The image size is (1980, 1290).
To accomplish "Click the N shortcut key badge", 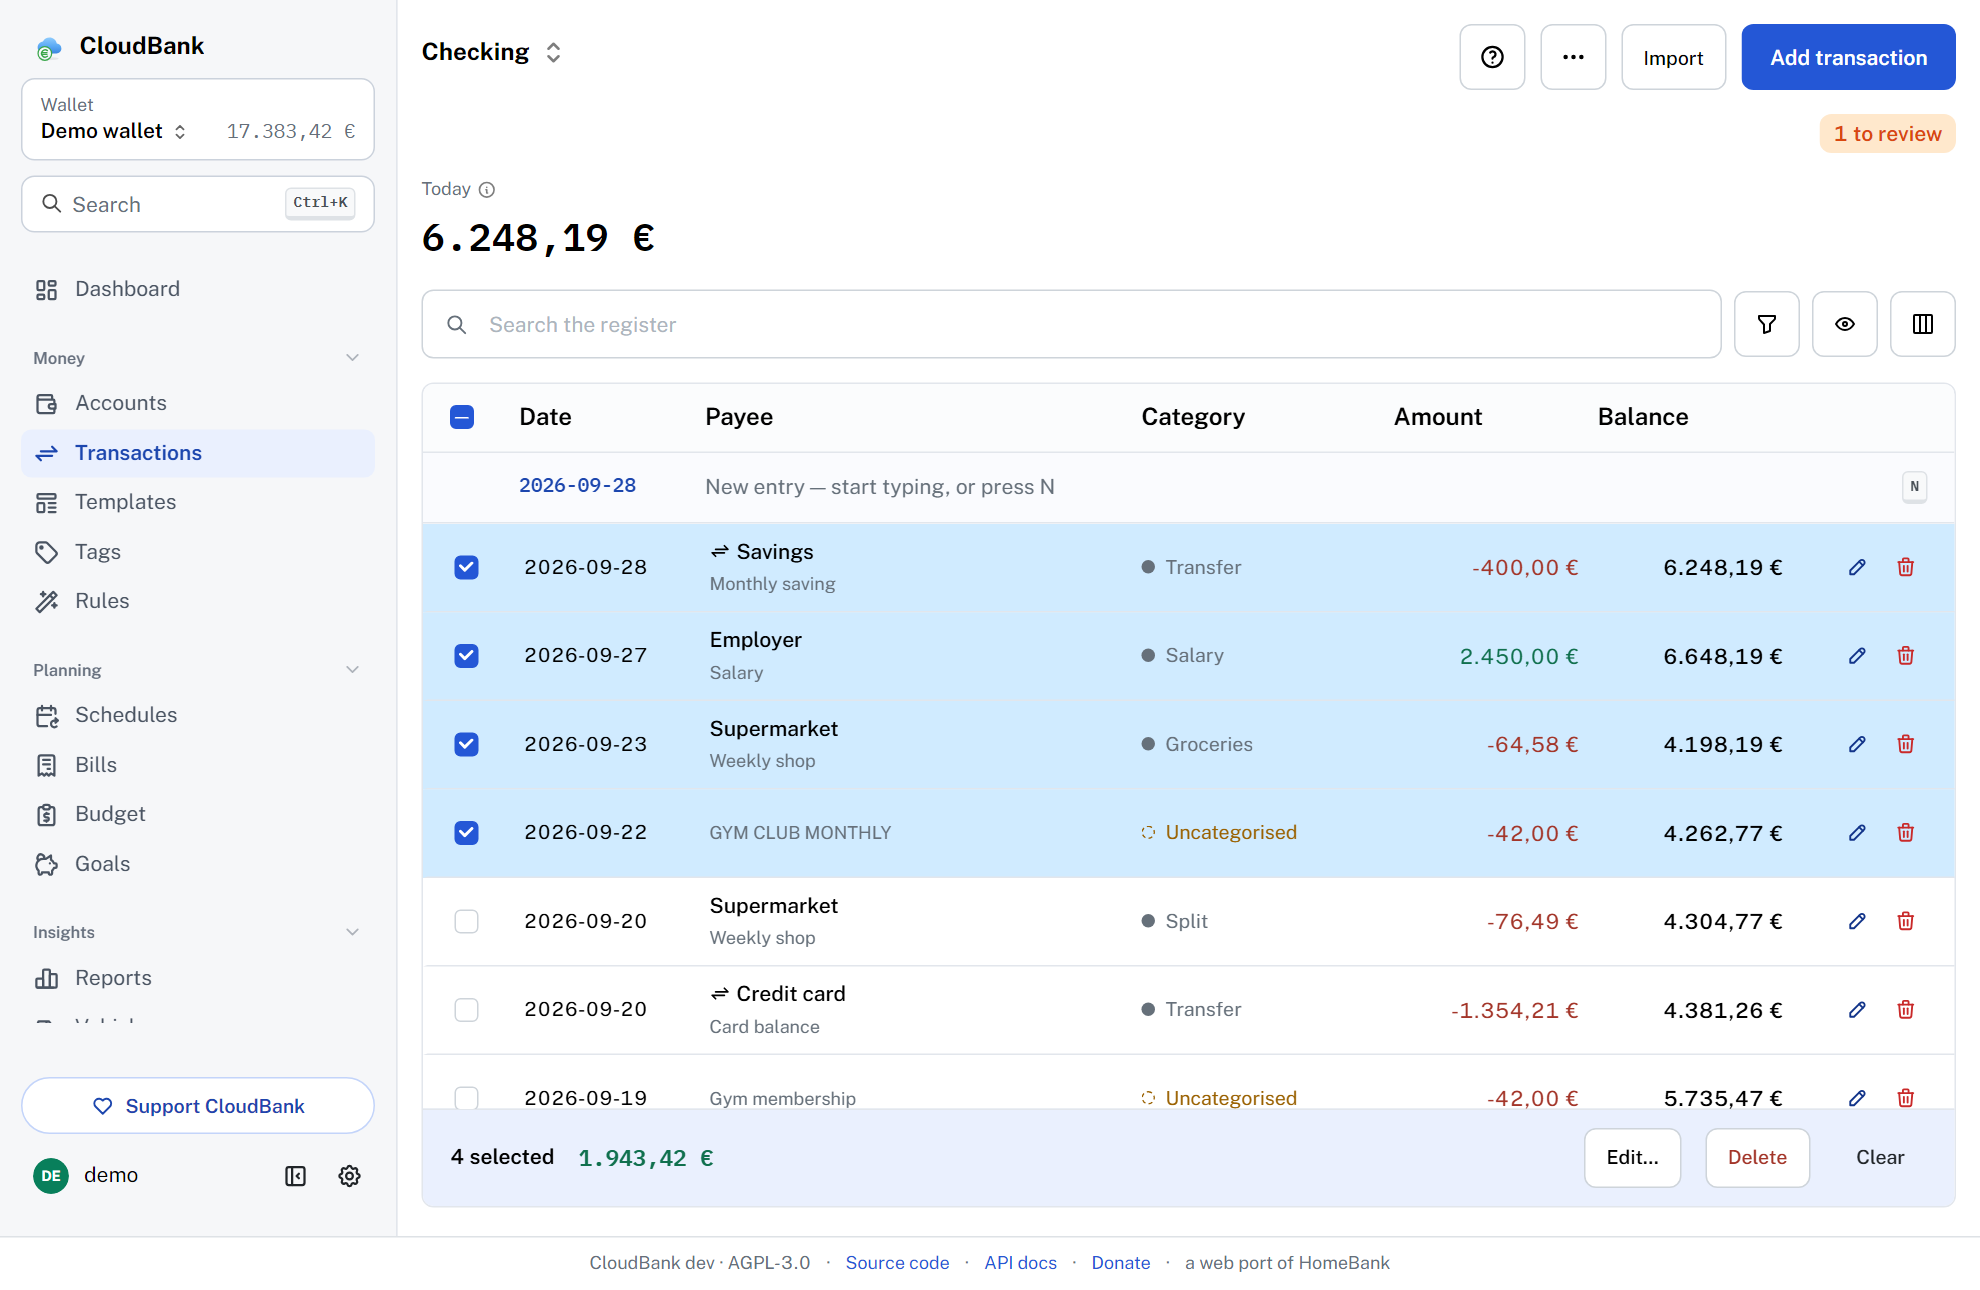I will pyautogui.click(x=1914, y=487).
